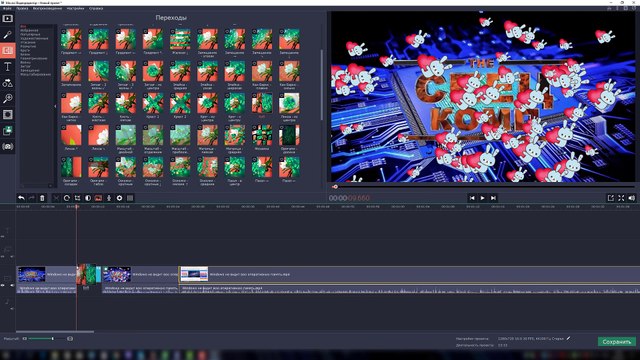Start voice recording with microphone icon
The width and height of the screenshot is (640, 360).
(x=109, y=198)
